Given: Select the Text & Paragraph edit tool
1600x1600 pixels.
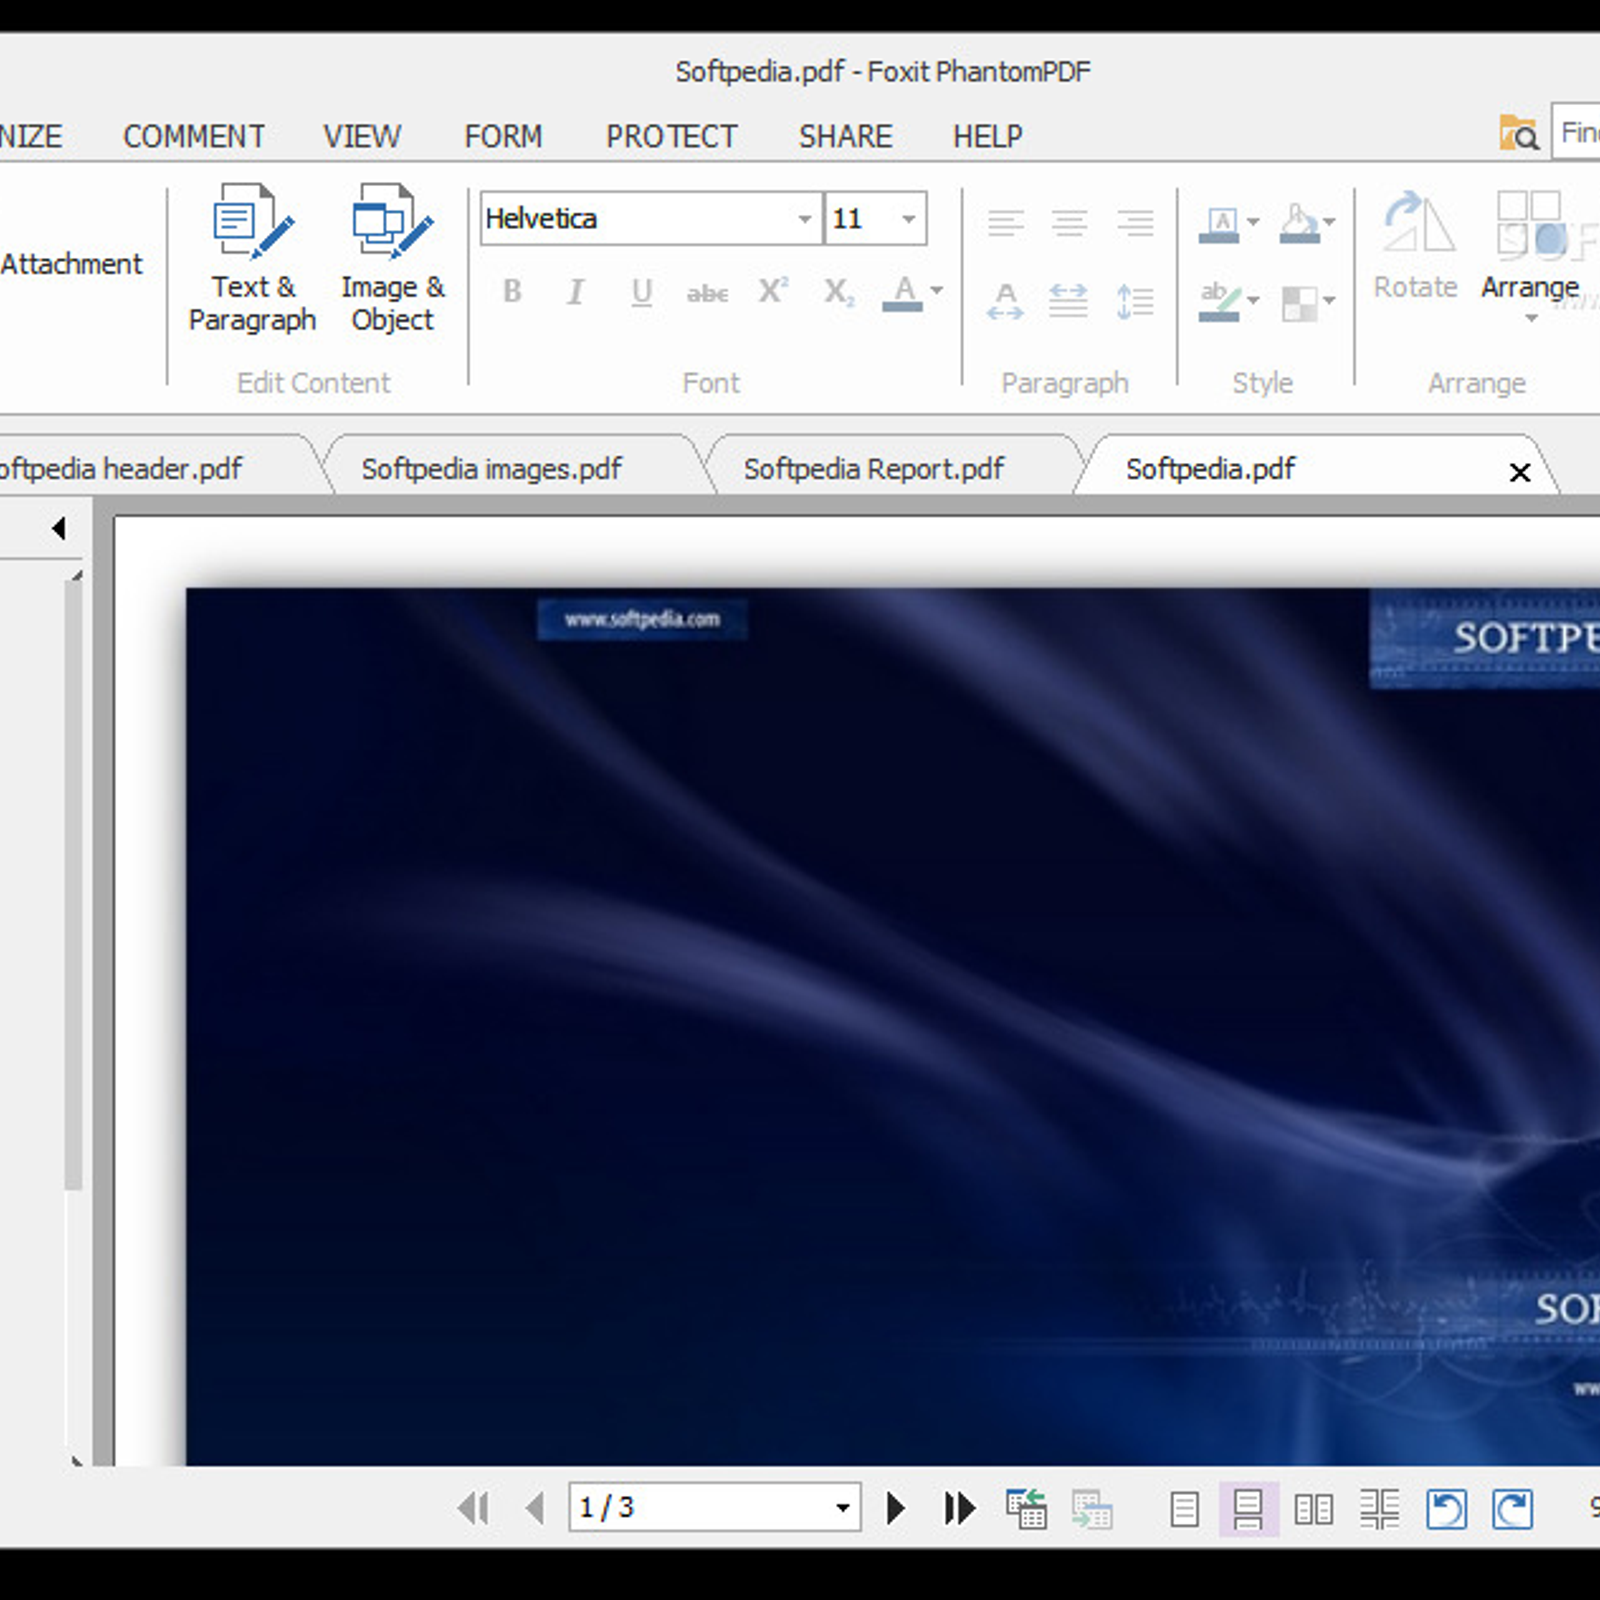Looking at the screenshot, I should pyautogui.click(x=252, y=258).
